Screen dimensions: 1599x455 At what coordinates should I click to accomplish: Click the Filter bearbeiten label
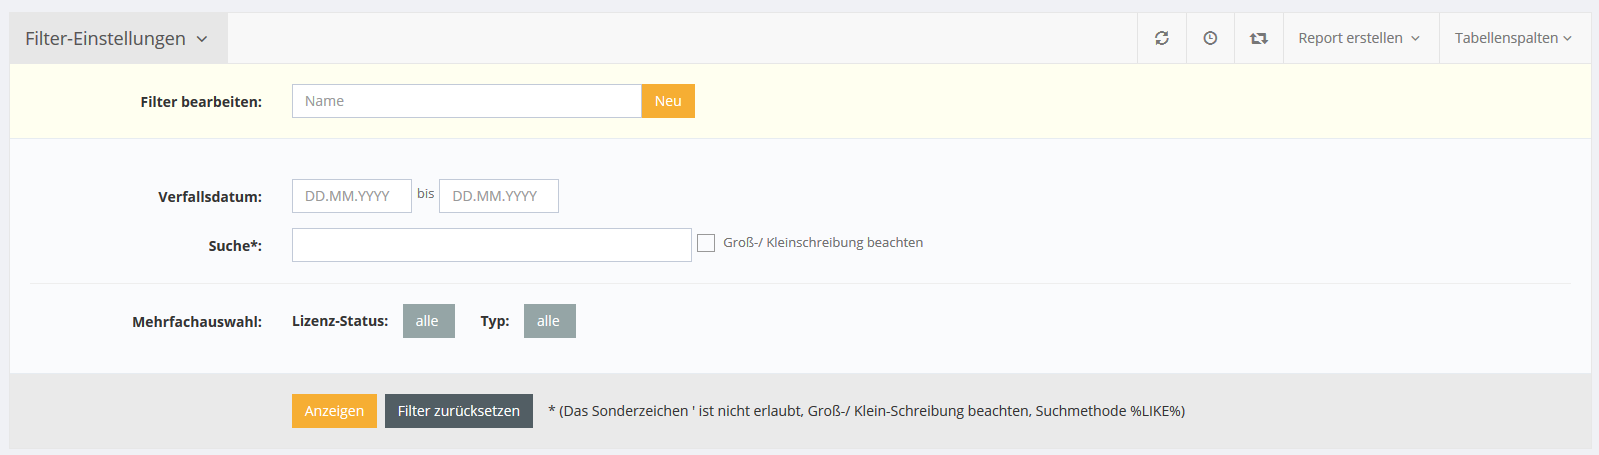point(201,102)
